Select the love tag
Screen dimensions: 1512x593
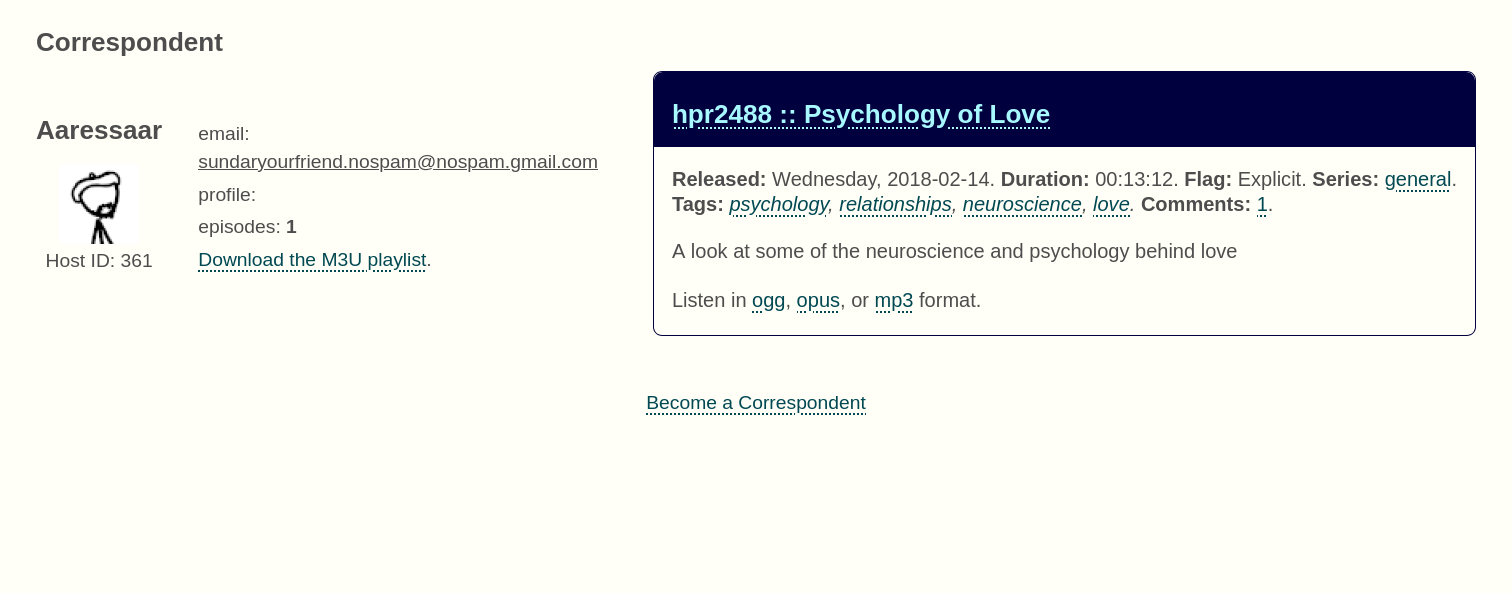tap(1110, 205)
